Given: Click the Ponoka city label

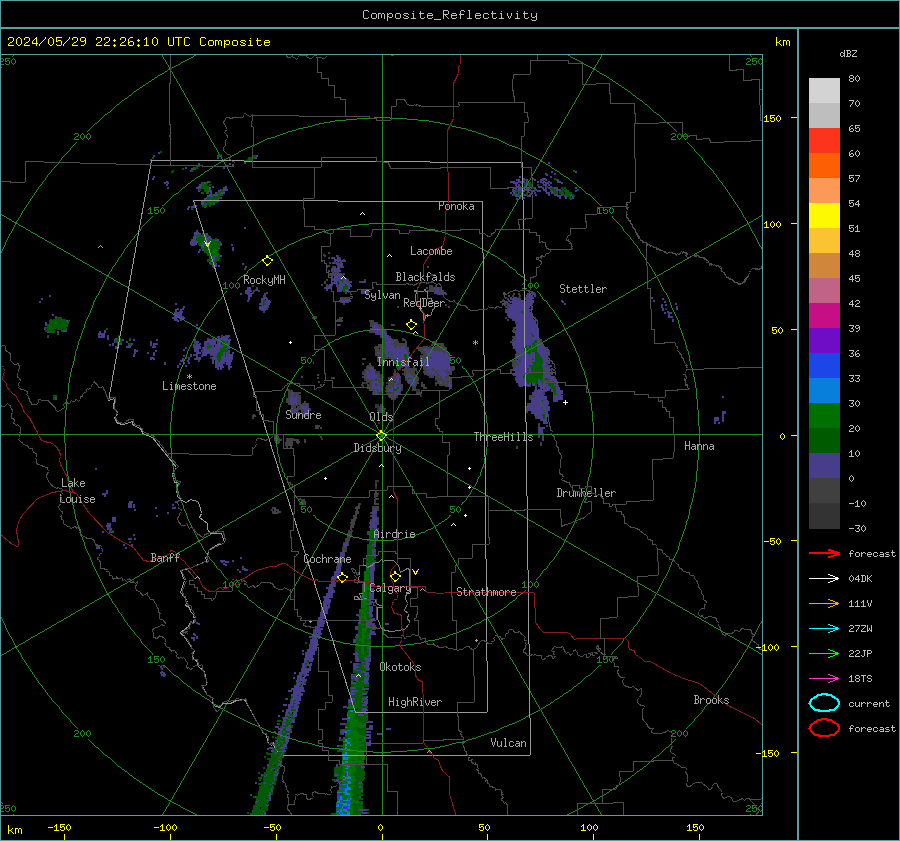Looking at the screenshot, I should click(x=456, y=206).
